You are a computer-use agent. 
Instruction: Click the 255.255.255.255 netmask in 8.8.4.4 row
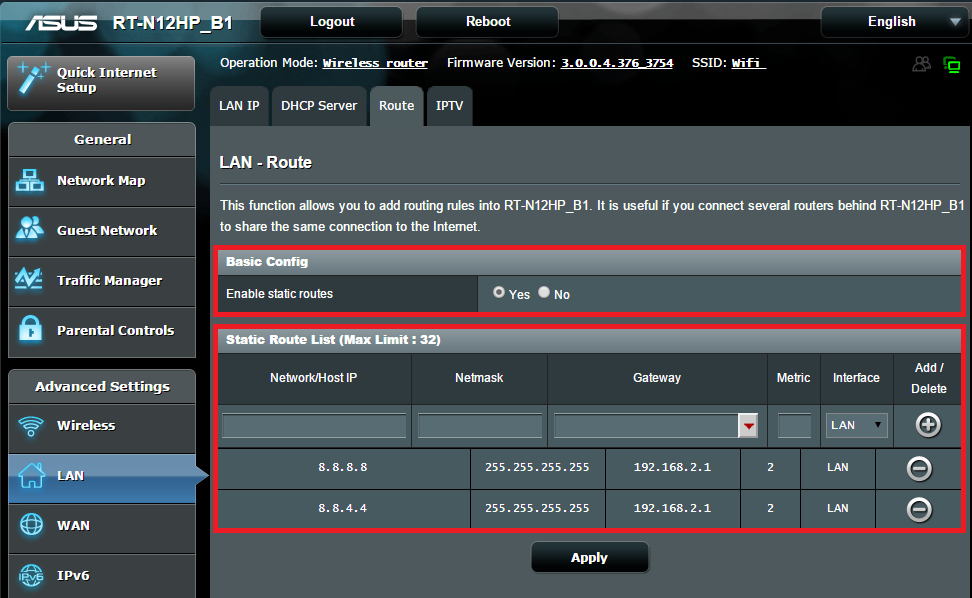[x=537, y=508]
